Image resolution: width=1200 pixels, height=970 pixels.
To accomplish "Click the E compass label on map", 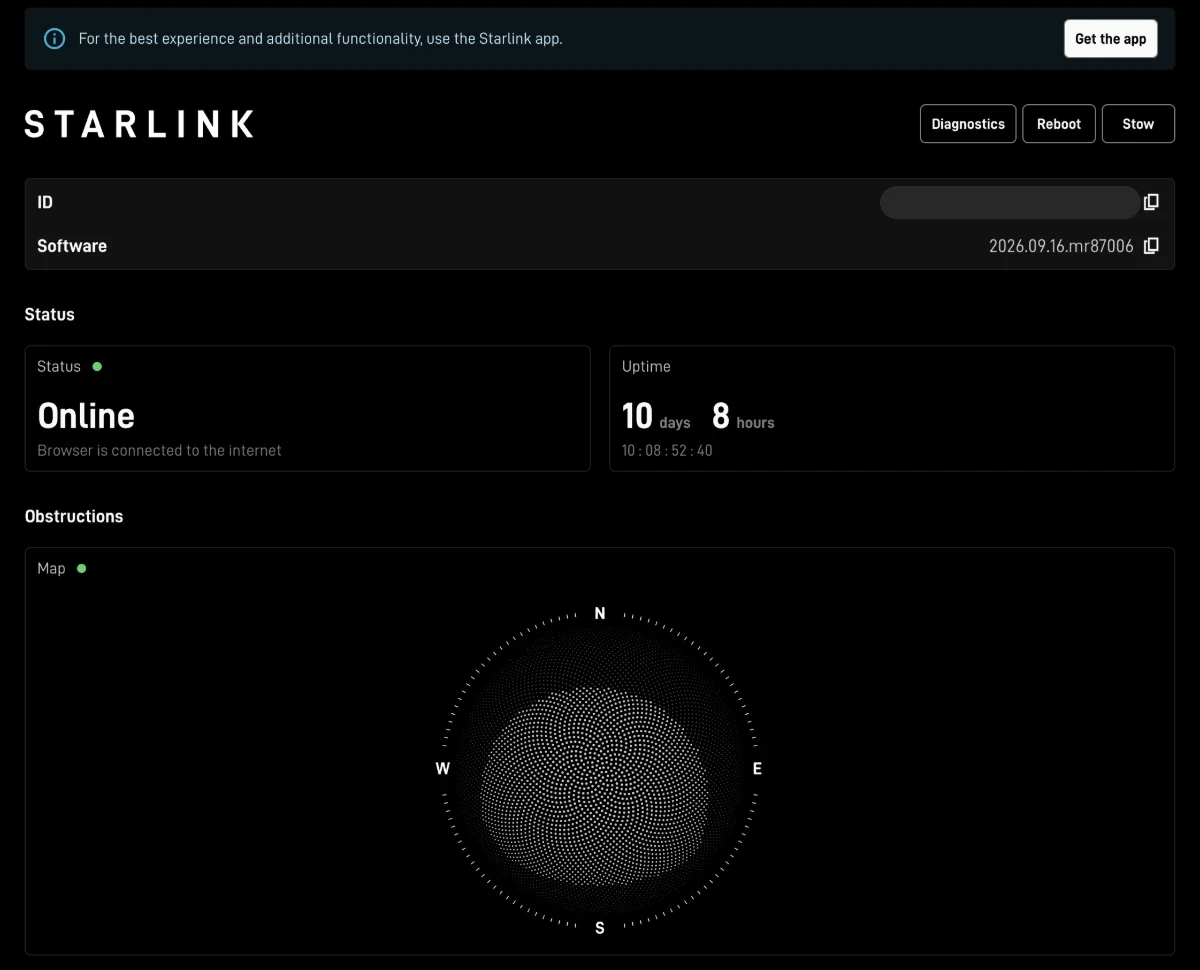I will 757,769.
